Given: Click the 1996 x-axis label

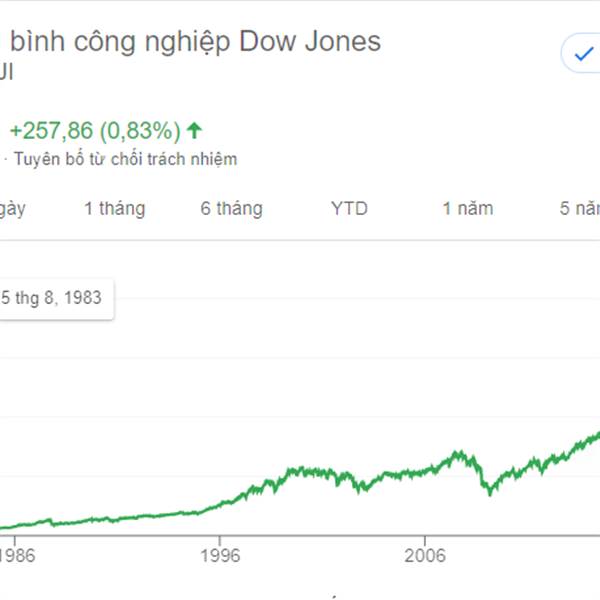Looking at the screenshot, I should [220, 556].
